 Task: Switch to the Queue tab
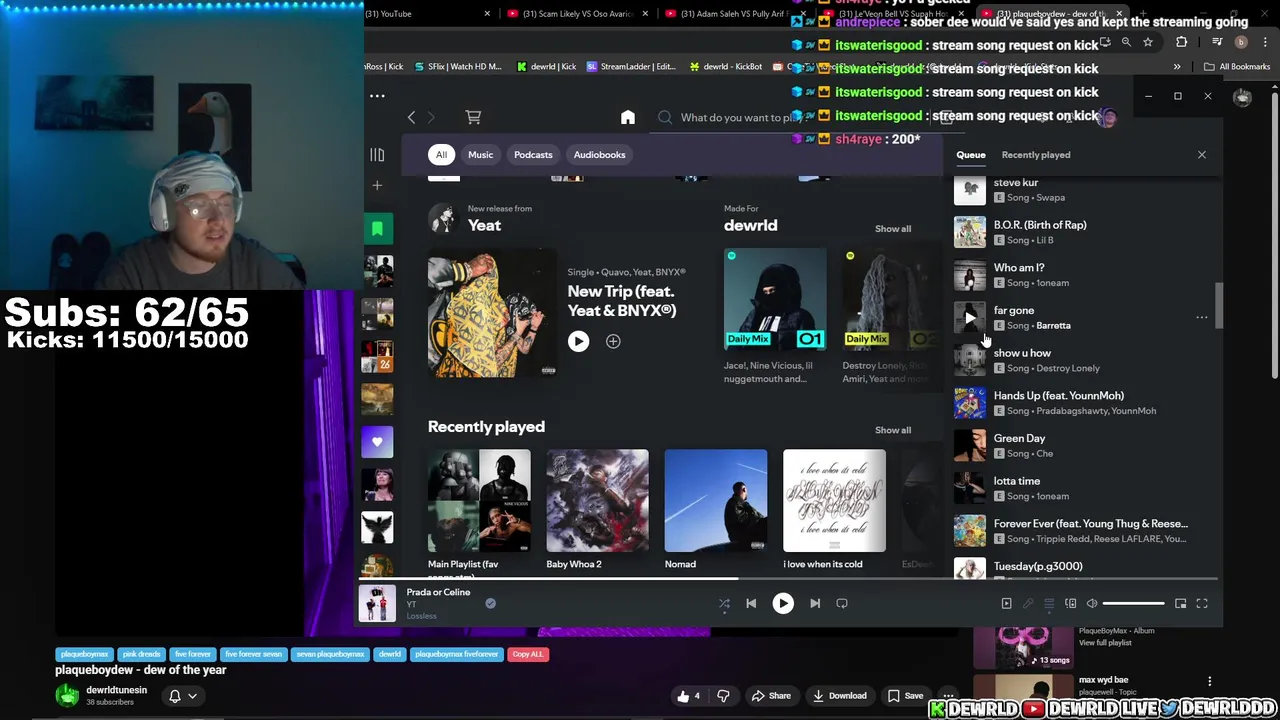tap(971, 155)
